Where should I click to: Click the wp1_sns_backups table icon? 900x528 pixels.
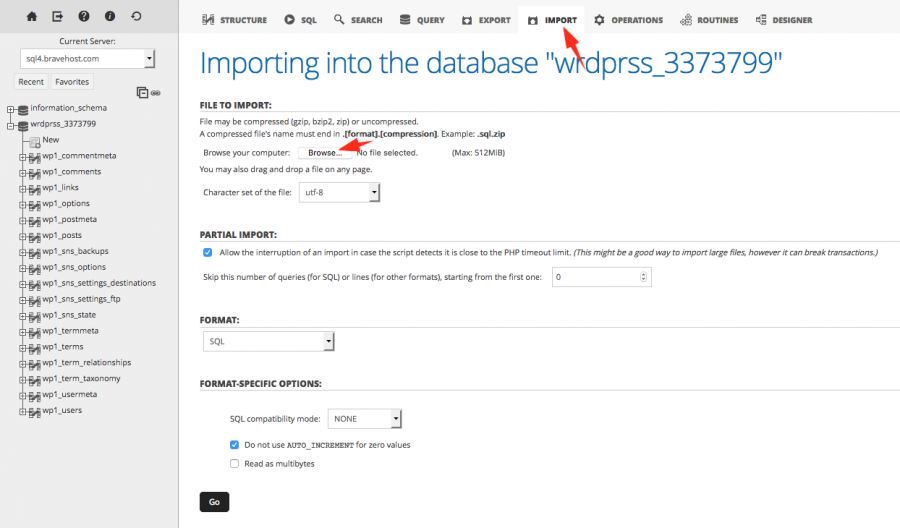coord(34,253)
